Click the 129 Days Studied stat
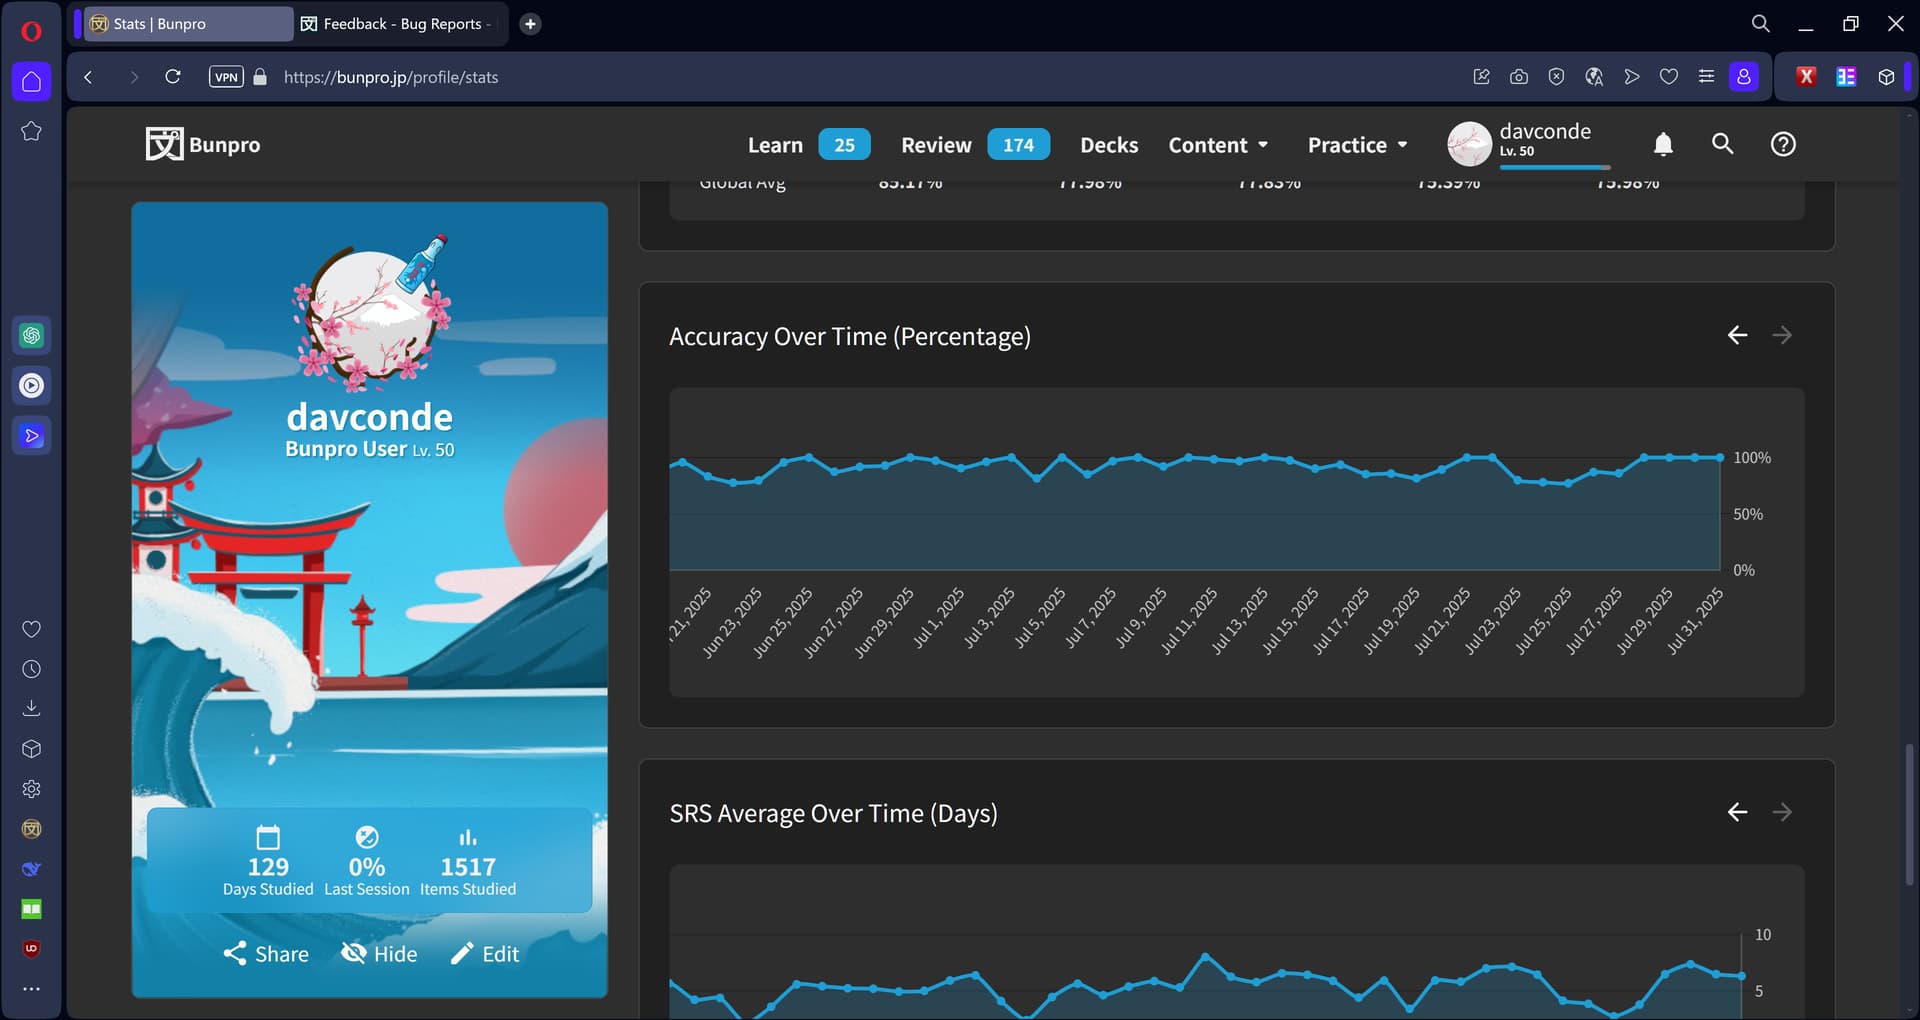1920x1020 pixels. (268, 862)
